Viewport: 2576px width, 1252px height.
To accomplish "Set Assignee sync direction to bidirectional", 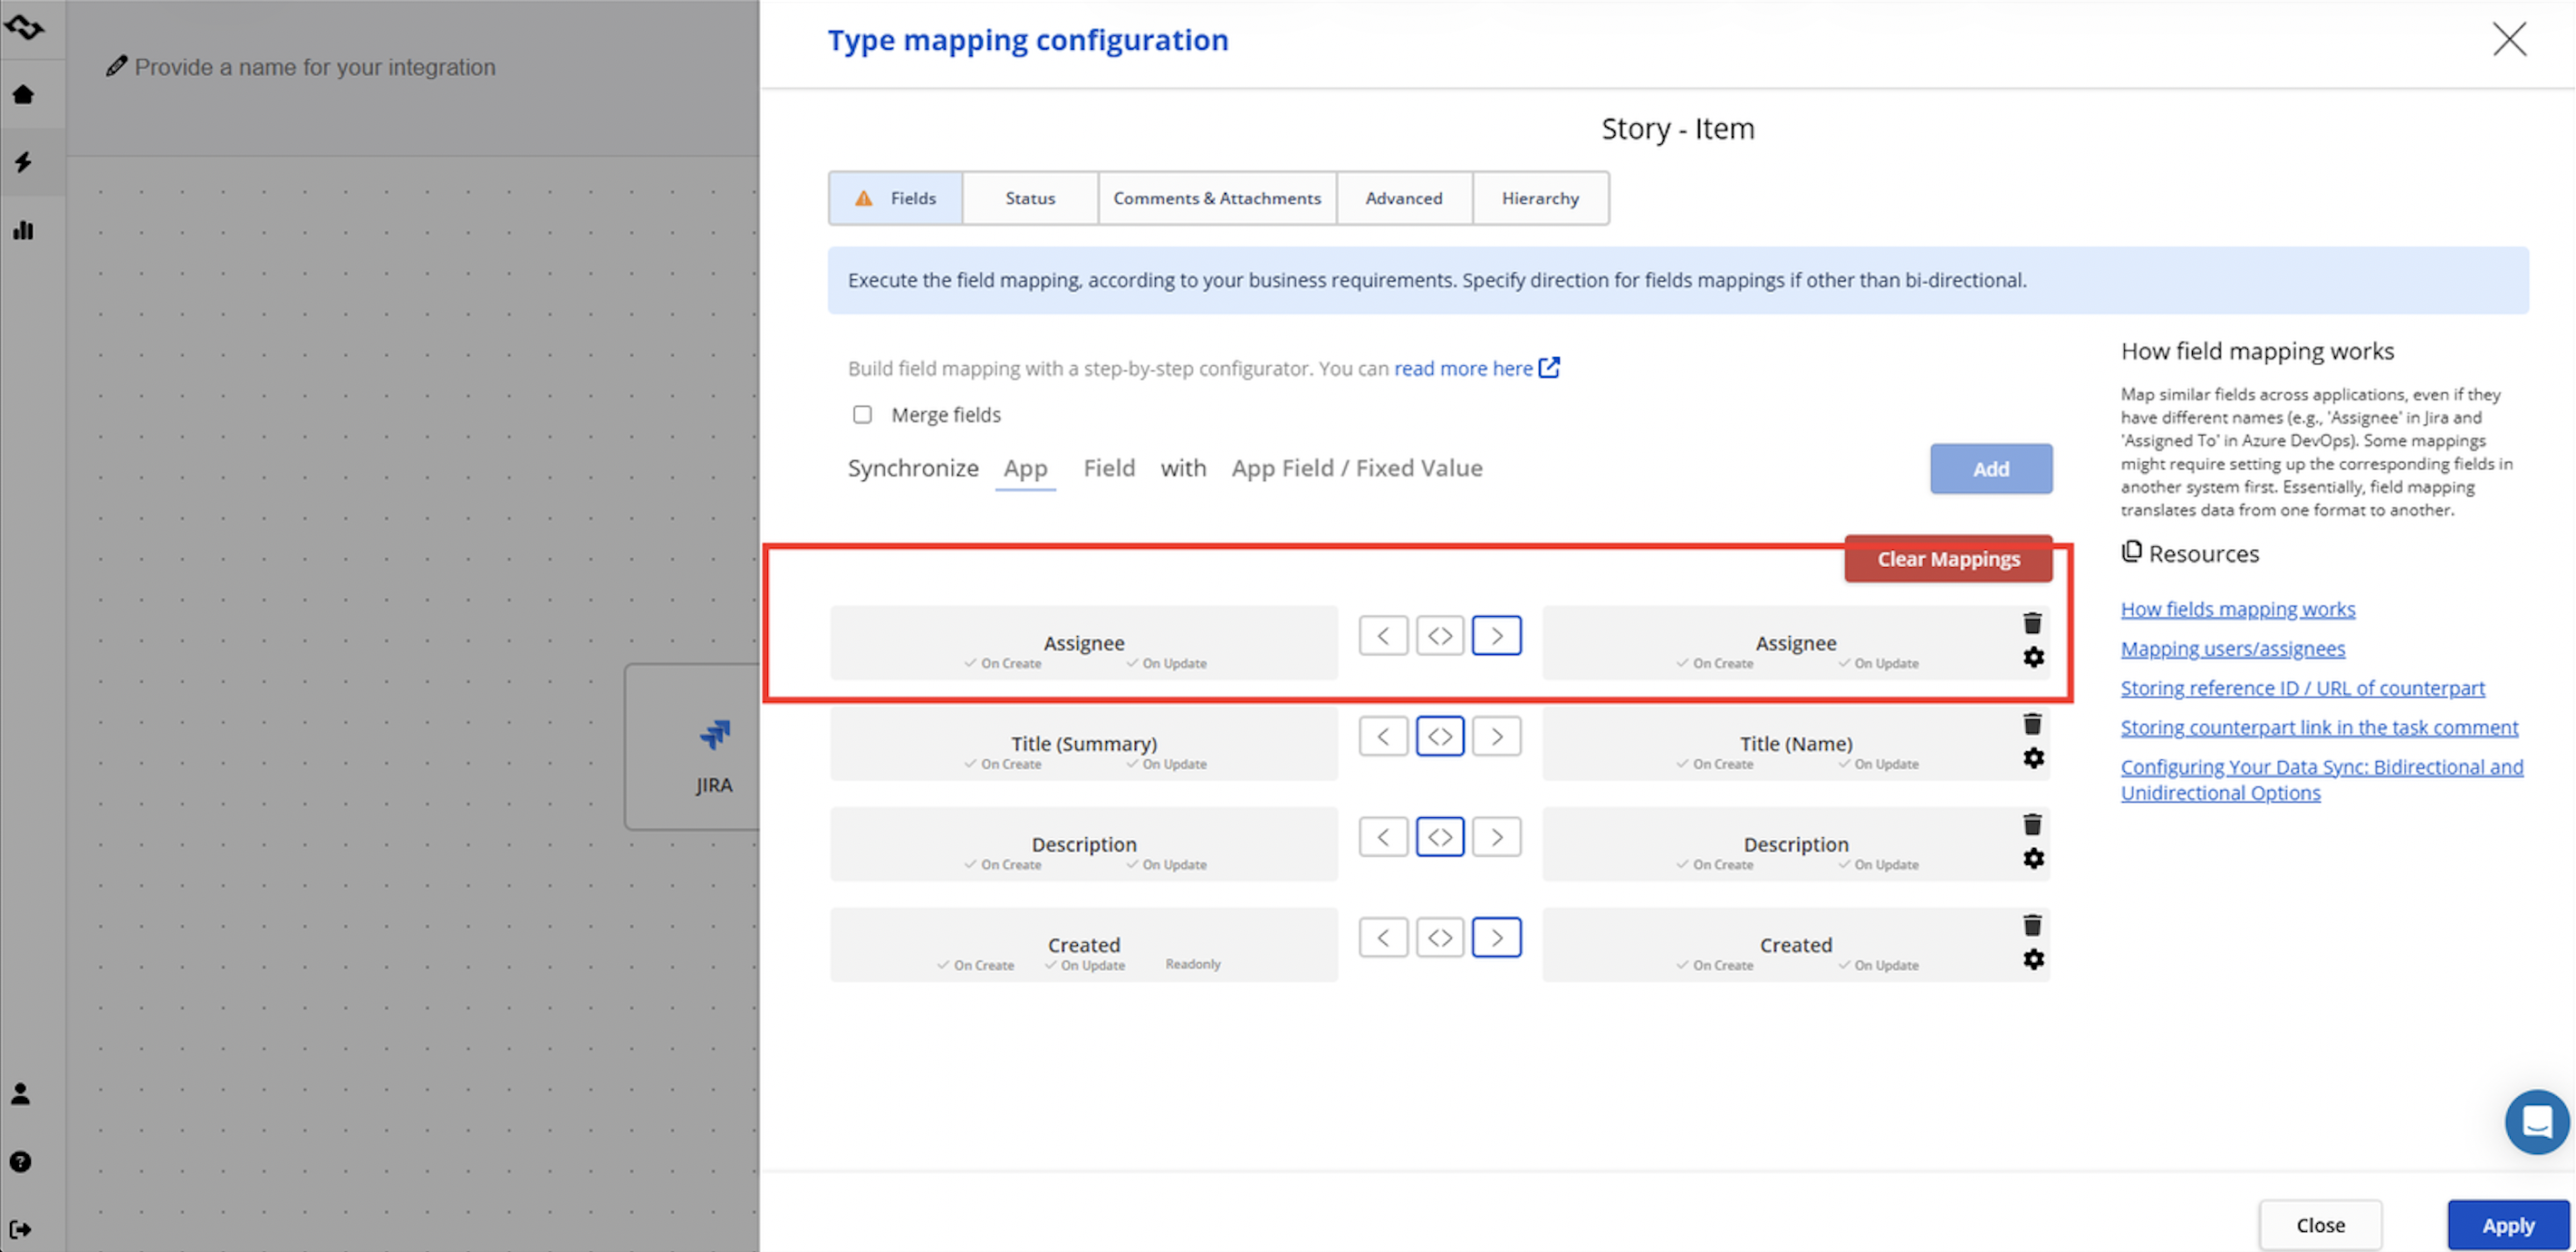I will coord(1439,636).
